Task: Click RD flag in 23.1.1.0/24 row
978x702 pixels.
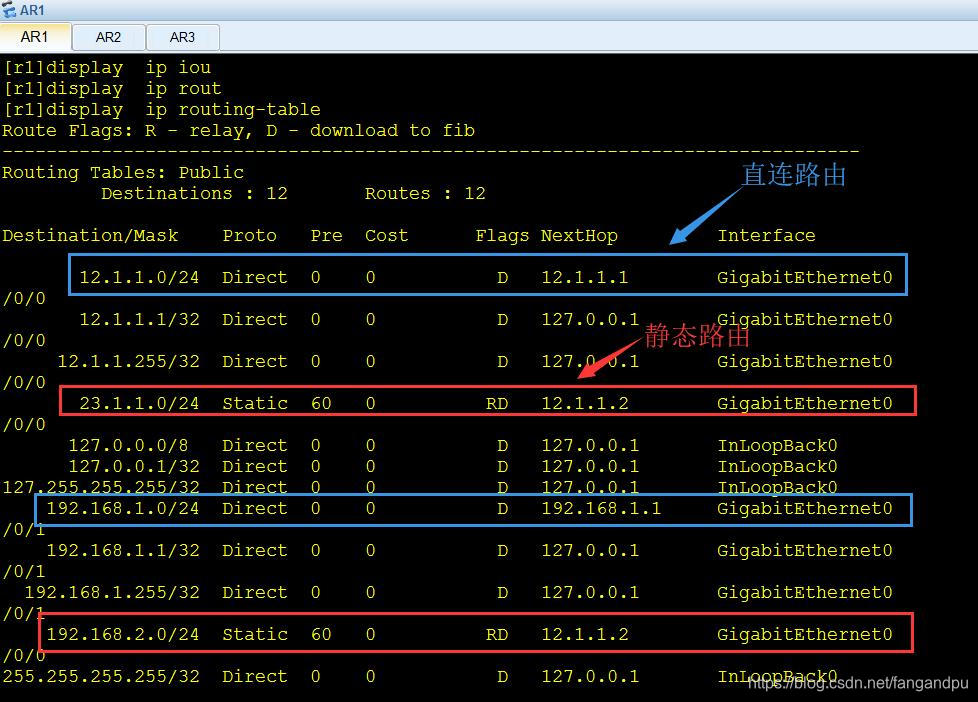Action: pyautogui.click(x=497, y=403)
